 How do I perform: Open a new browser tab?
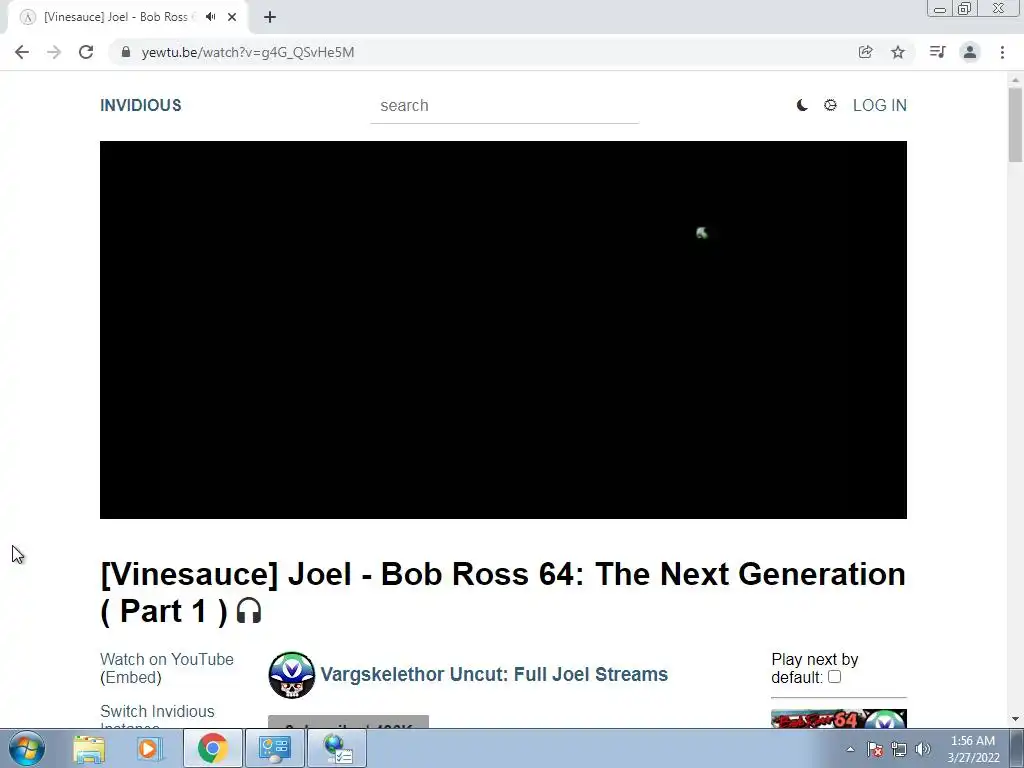pyautogui.click(x=270, y=17)
